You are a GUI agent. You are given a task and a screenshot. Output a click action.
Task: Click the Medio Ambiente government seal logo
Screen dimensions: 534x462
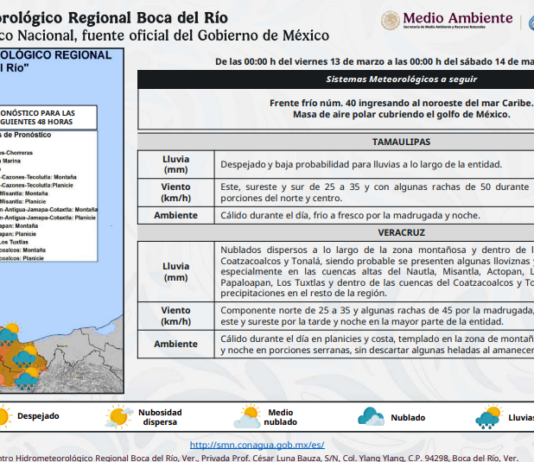pos(390,20)
